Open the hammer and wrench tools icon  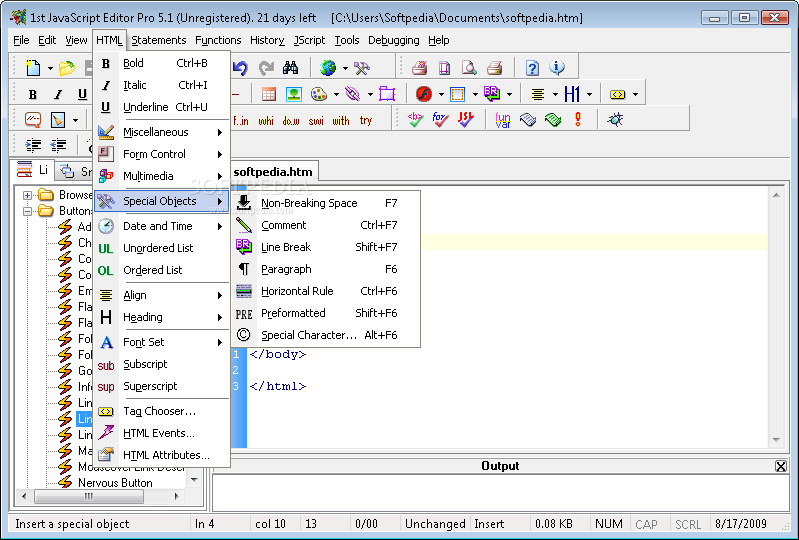(362, 68)
